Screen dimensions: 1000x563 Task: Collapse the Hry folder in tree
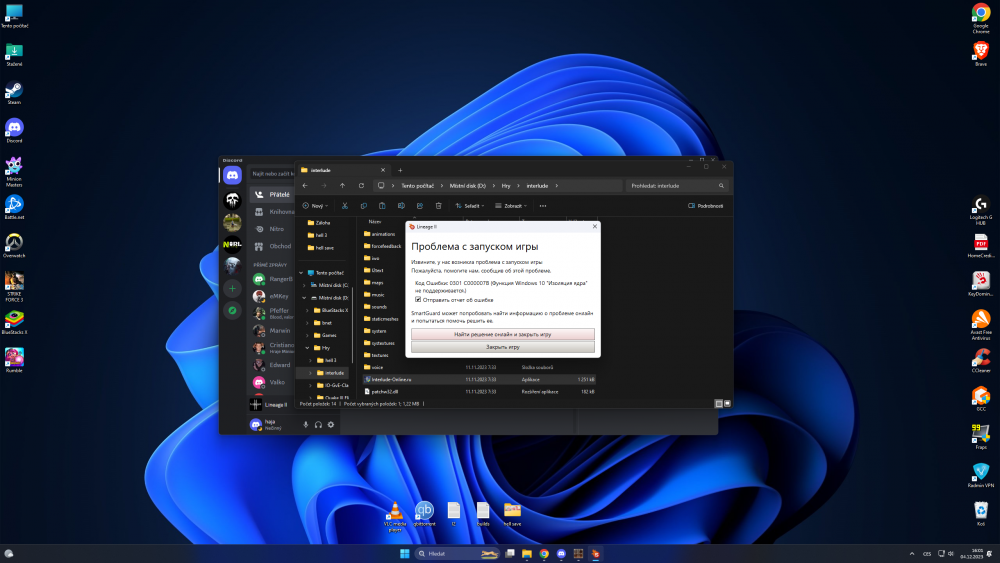coord(307,348)
